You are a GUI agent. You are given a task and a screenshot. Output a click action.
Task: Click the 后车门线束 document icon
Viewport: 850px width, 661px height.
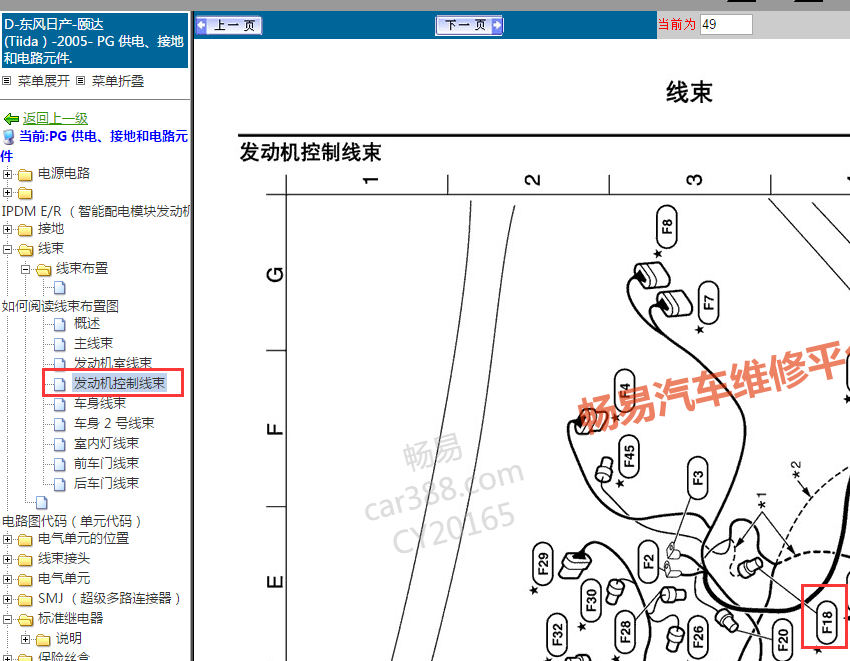click(x=60, y=484)
